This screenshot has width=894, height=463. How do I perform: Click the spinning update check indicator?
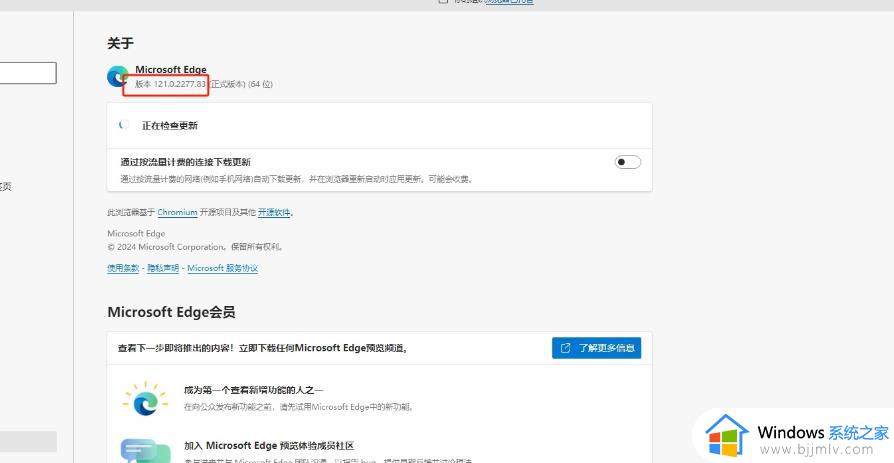click(123, 125)
